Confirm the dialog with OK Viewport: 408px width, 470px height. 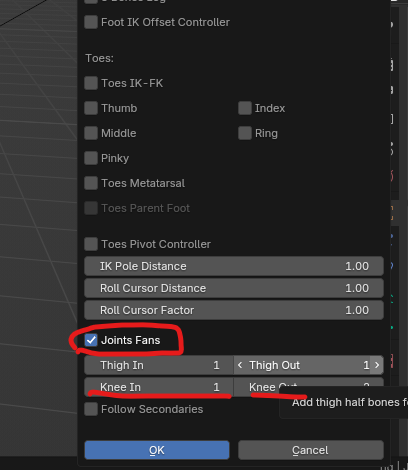pos(157,450)
